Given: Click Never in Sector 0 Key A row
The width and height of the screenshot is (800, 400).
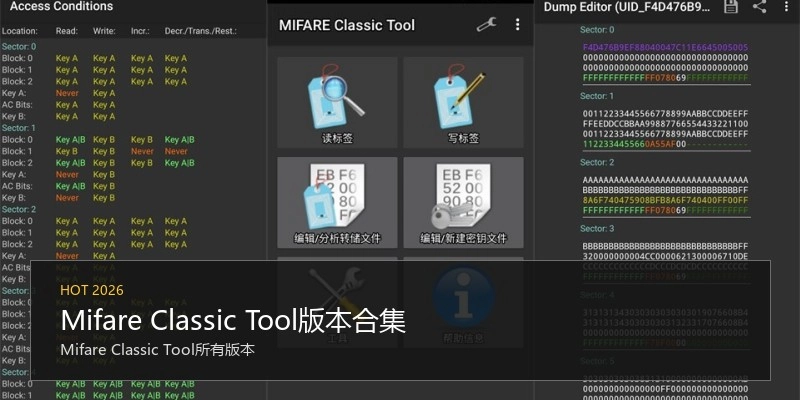Looking at the screenshot, I should (x=67, y=93).
